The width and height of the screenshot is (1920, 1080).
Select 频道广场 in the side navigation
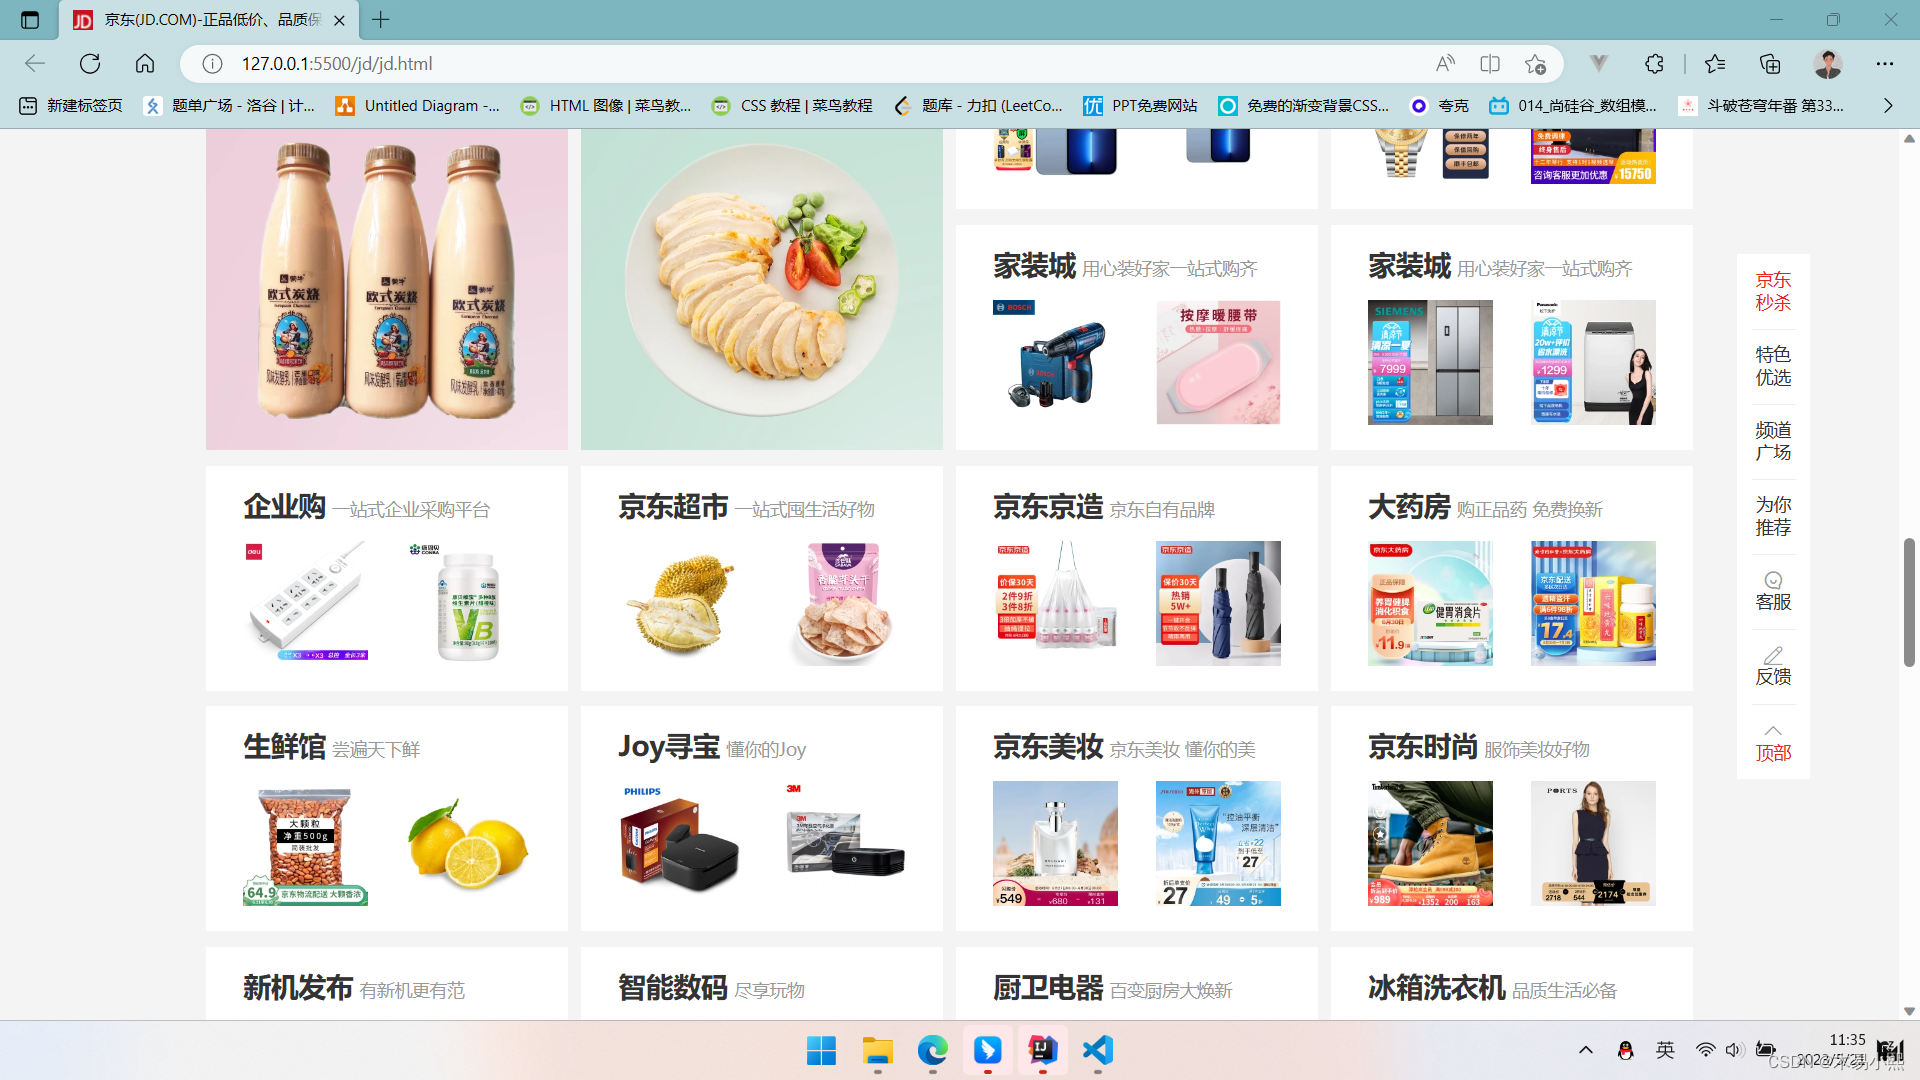pos(1773,441)
